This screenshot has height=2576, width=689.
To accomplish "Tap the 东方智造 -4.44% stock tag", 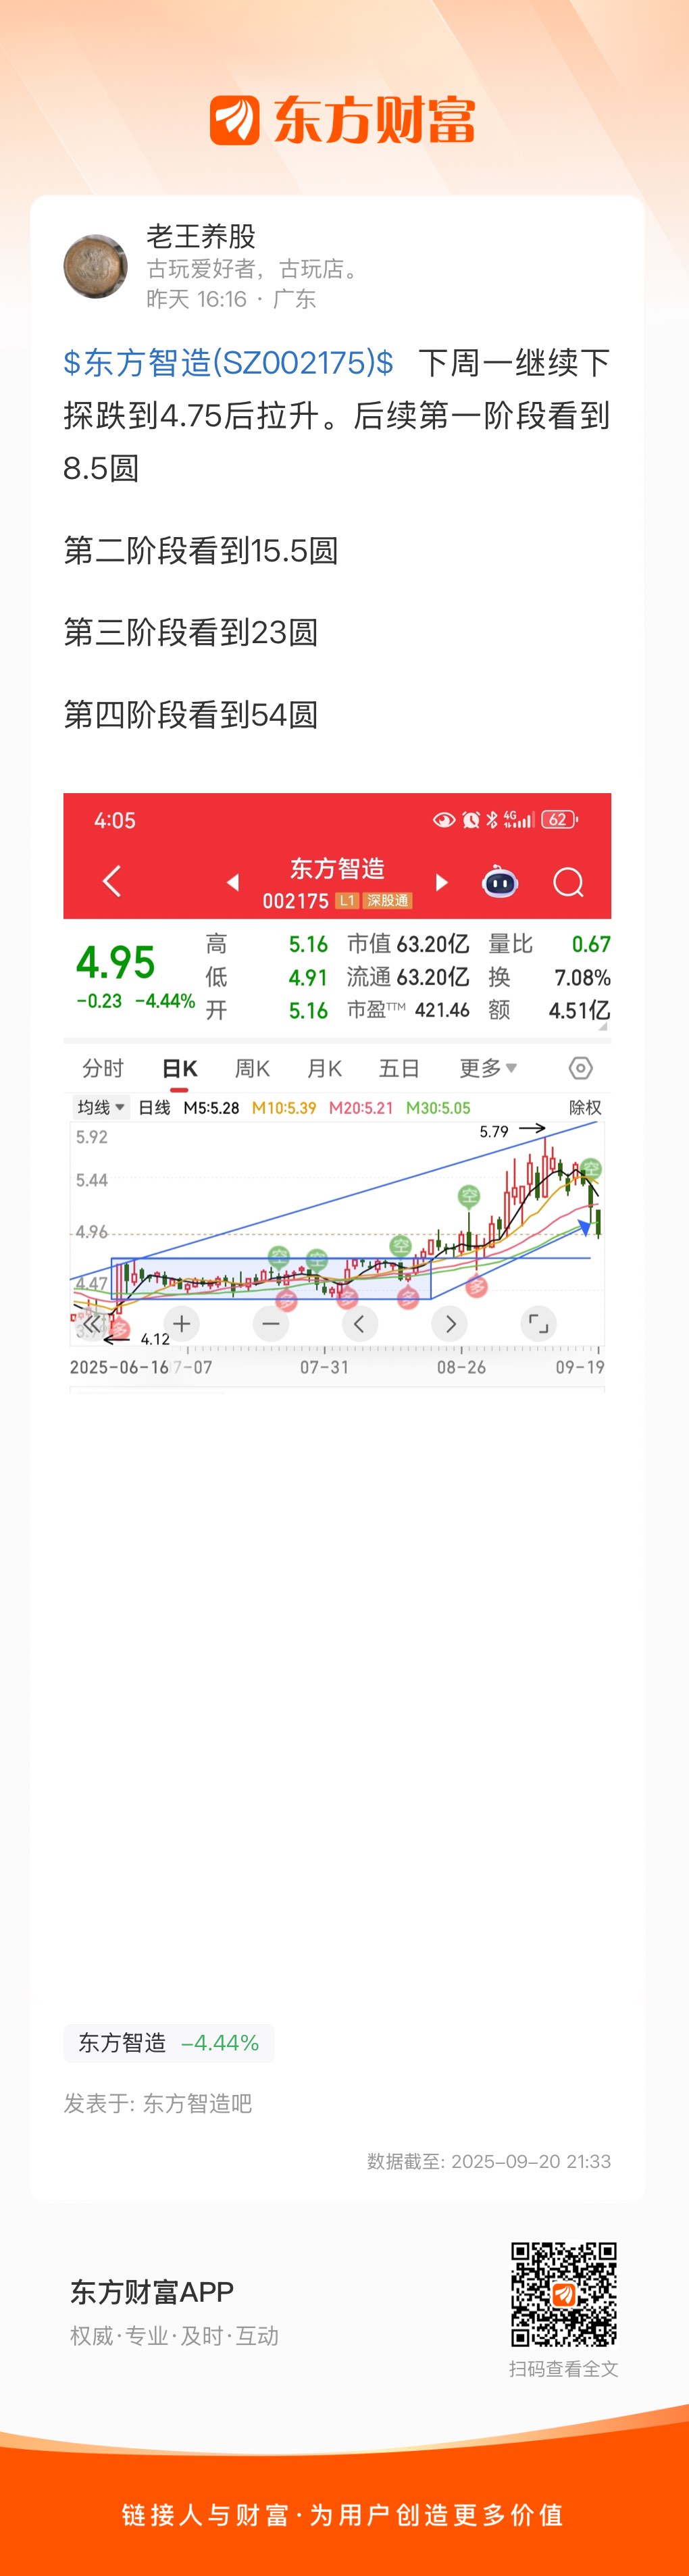I will 169,2042.
